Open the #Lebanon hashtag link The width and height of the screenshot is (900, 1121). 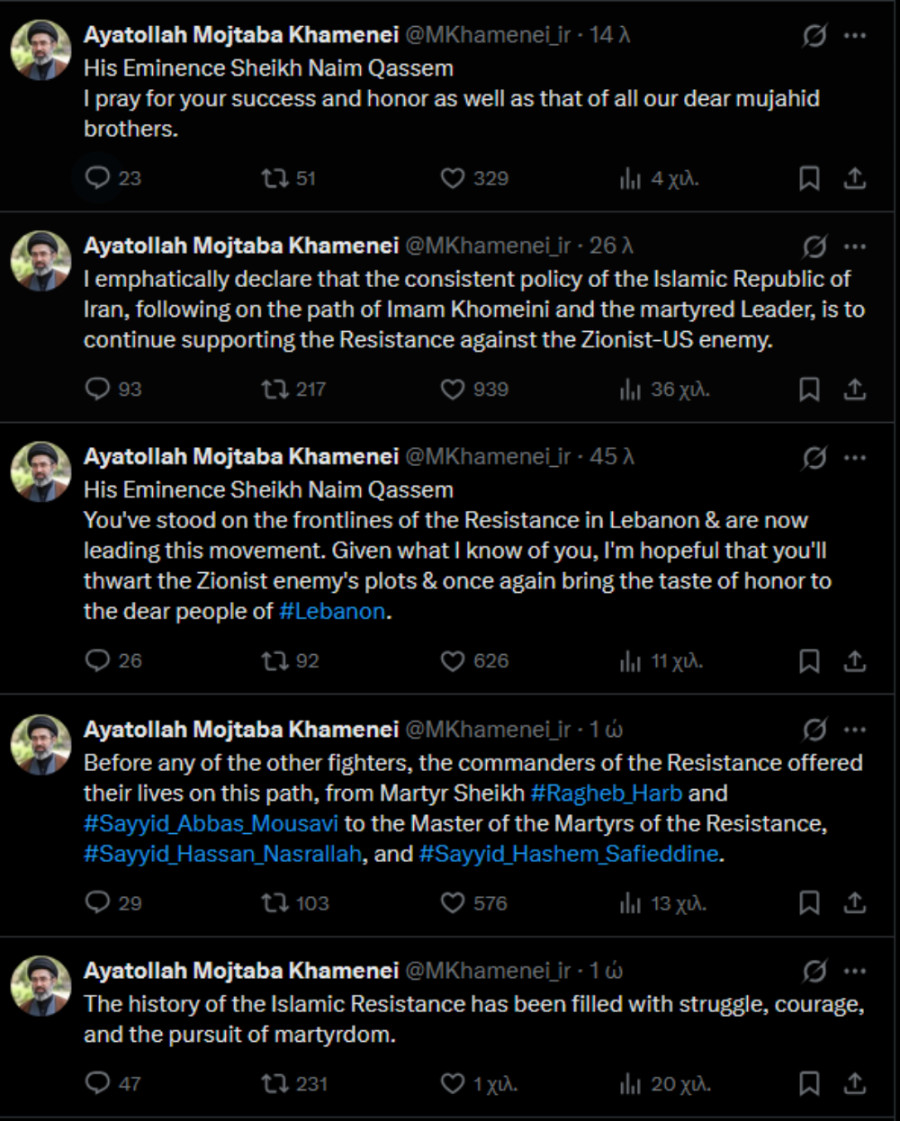pyautogui.click(x=332, y=611)
